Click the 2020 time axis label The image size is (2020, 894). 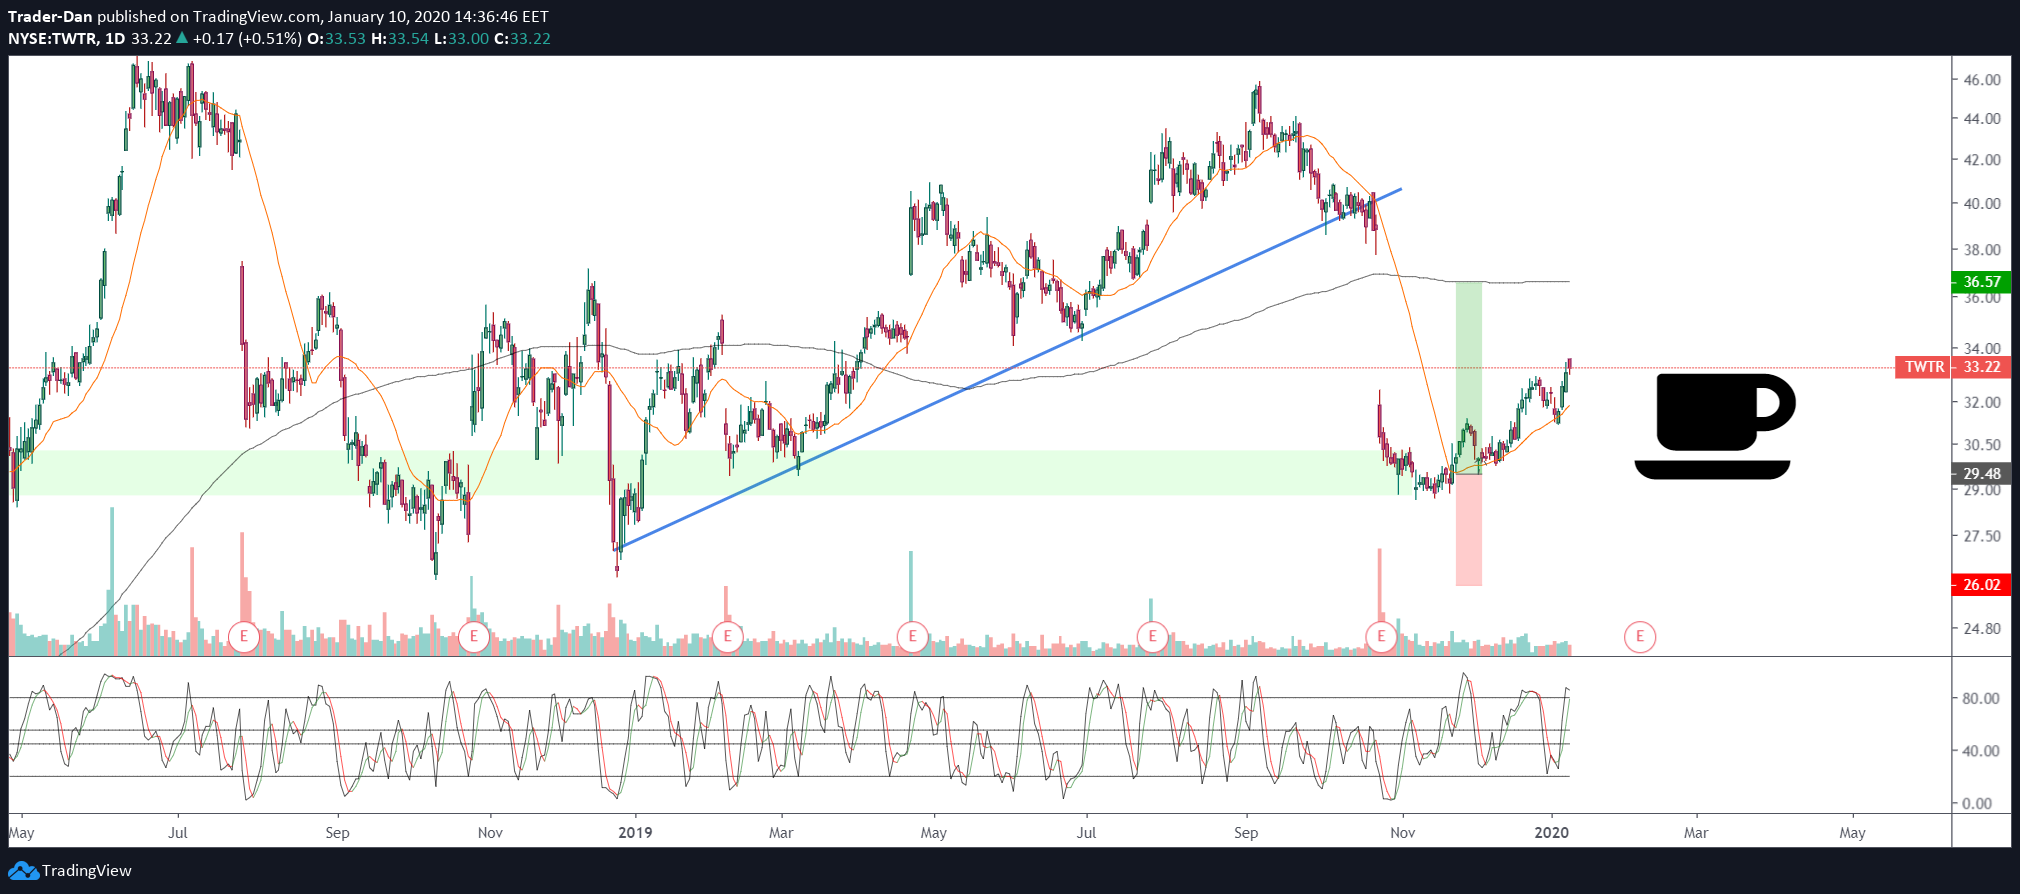pyautogui.click(x=1552, y=833)
